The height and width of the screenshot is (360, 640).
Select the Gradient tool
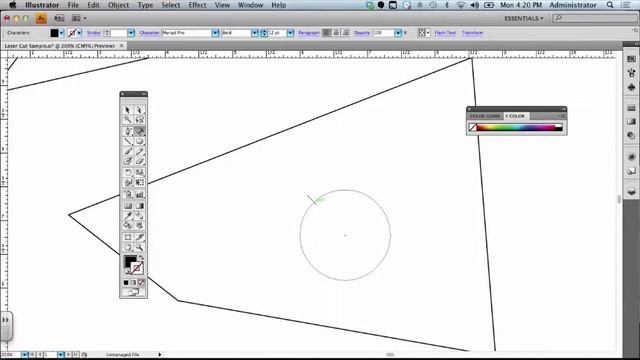tap(140, 206)
